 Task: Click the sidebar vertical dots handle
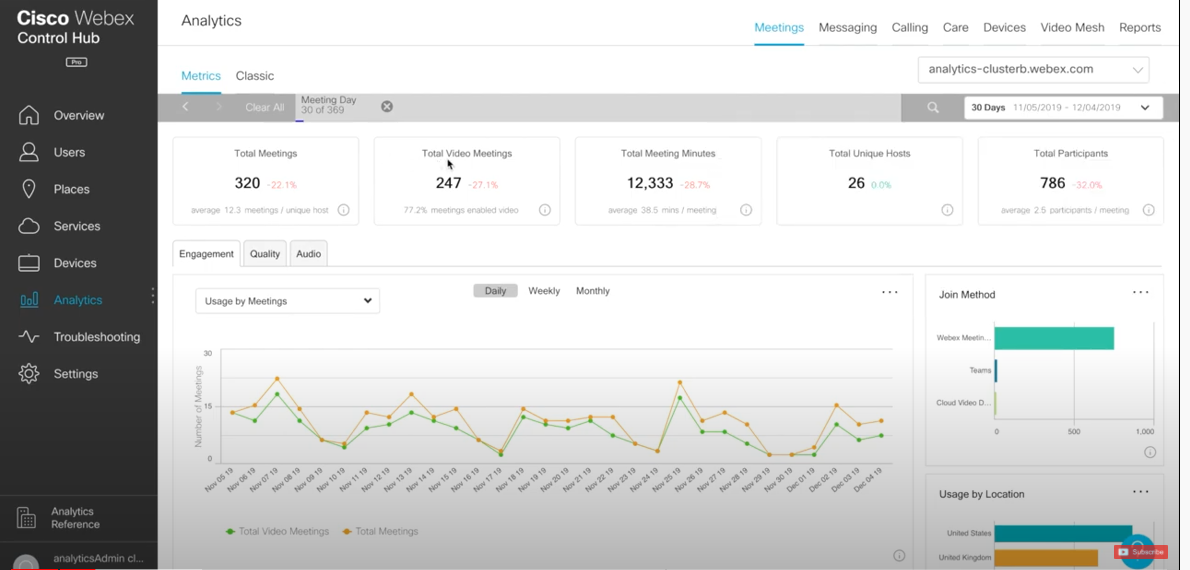153,295
